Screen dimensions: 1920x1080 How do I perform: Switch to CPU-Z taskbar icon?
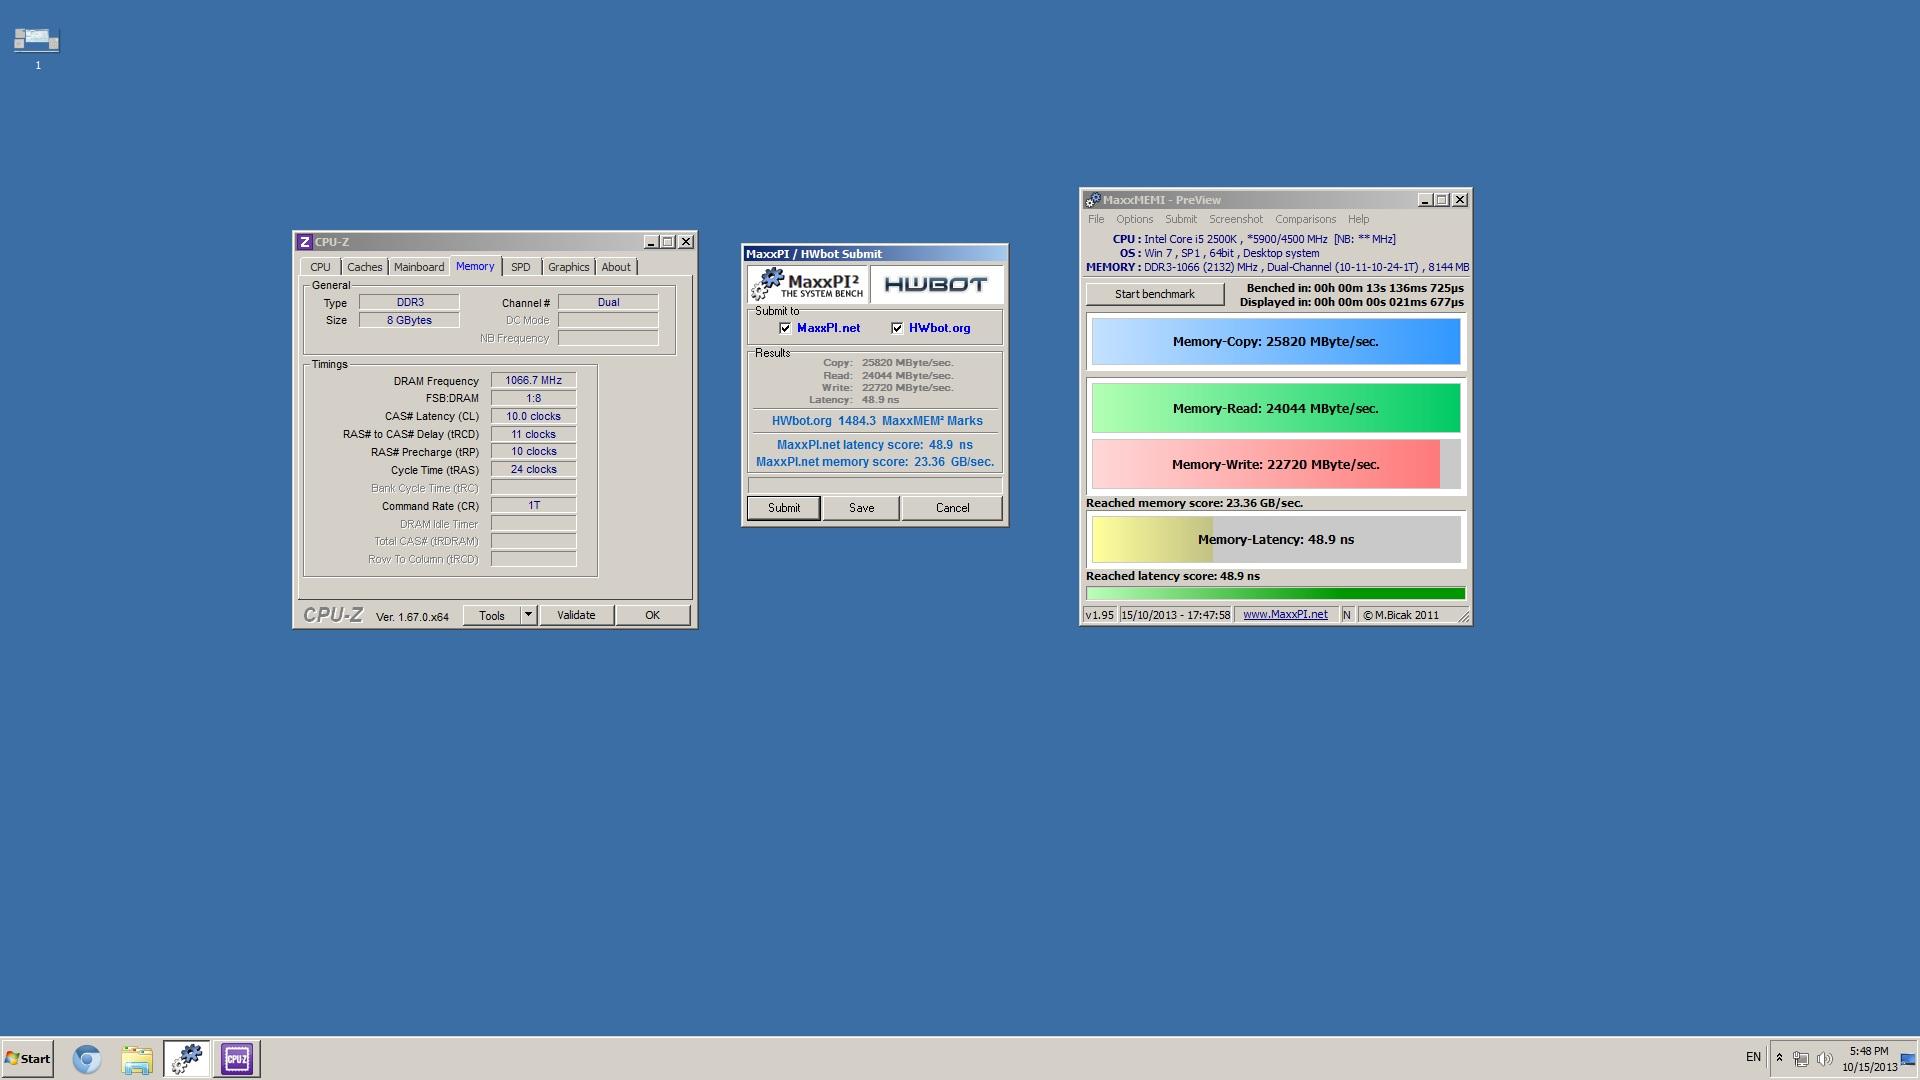237,1059
